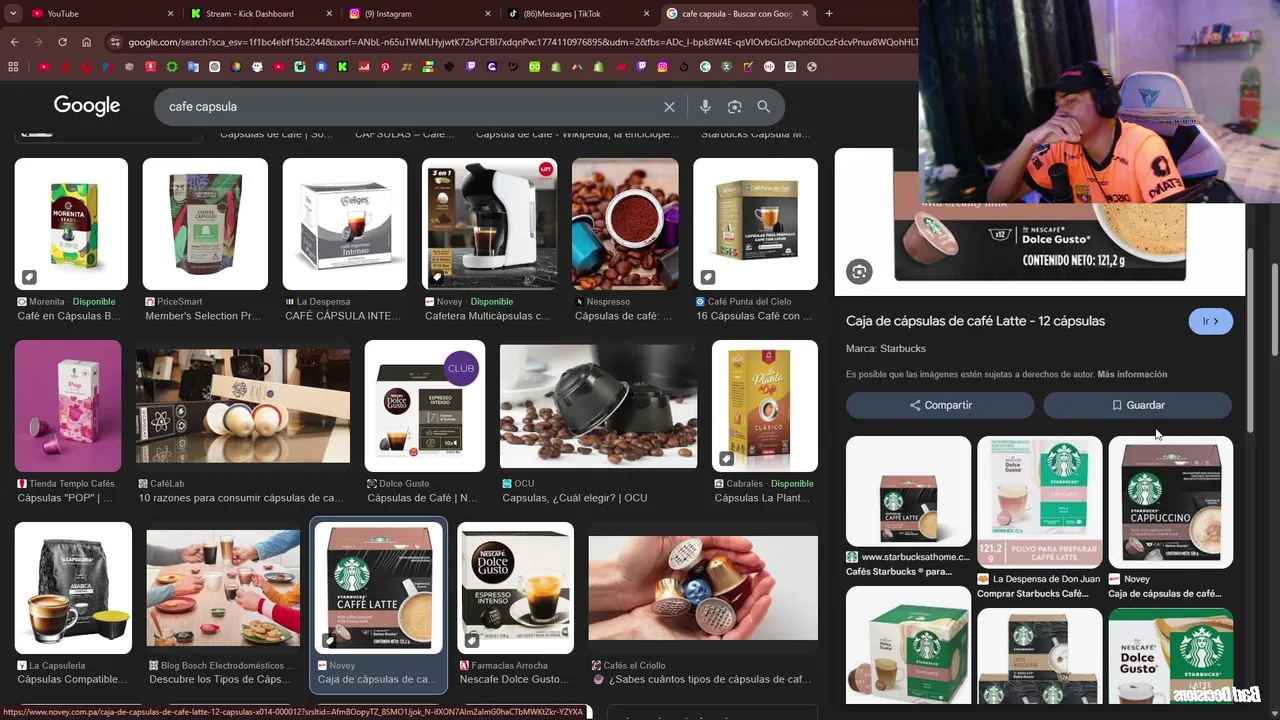Open Nespresso coffee beans image
Screen dimensions: 1280x720
coord(625,224)
